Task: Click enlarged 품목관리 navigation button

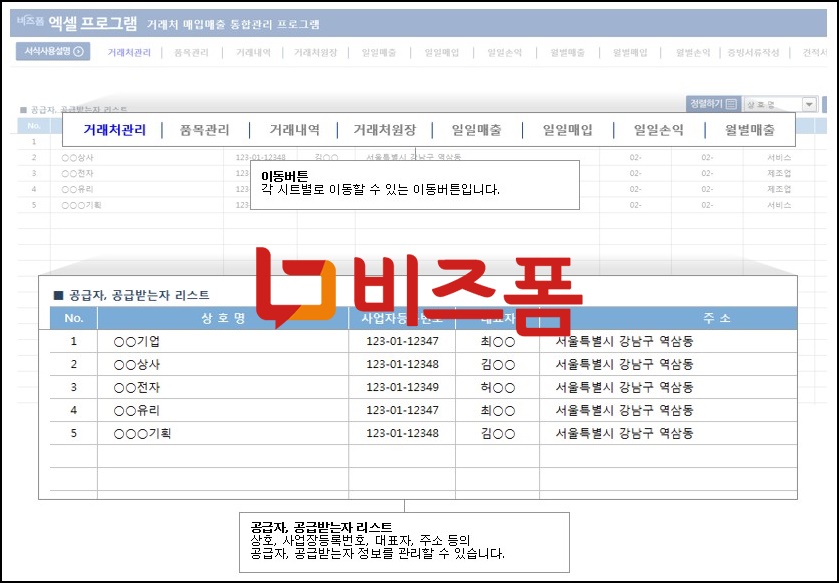Action: [204, 129]
